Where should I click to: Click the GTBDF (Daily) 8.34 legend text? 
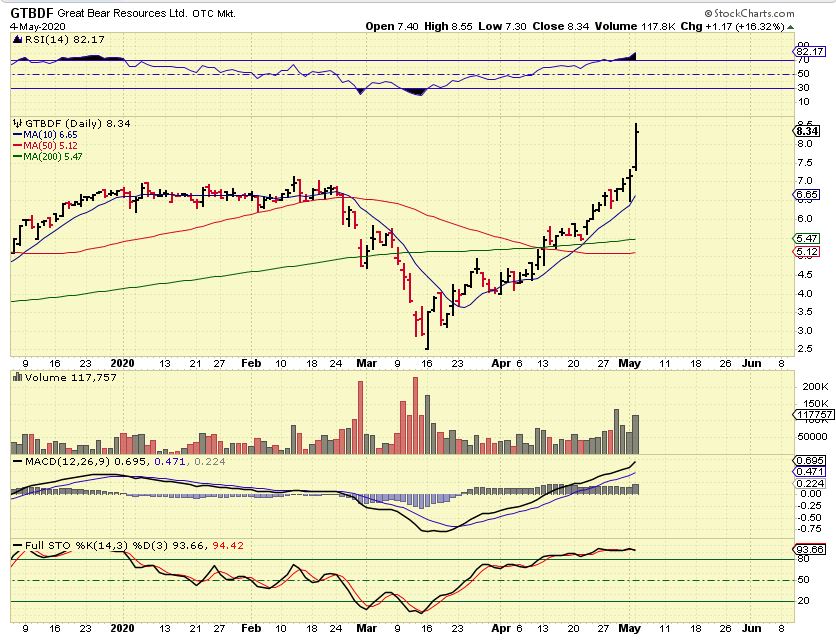(78, 123)
